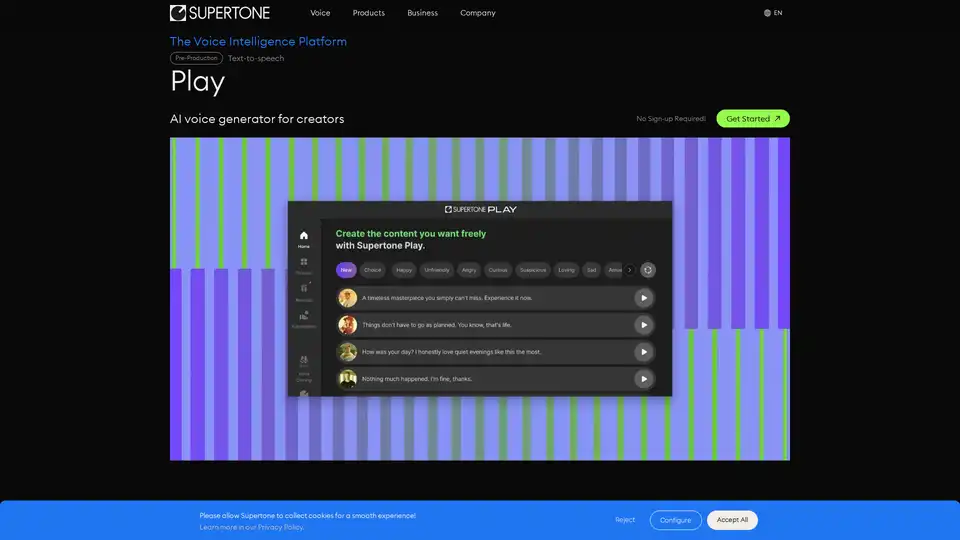Click the globe language icon

767,13
